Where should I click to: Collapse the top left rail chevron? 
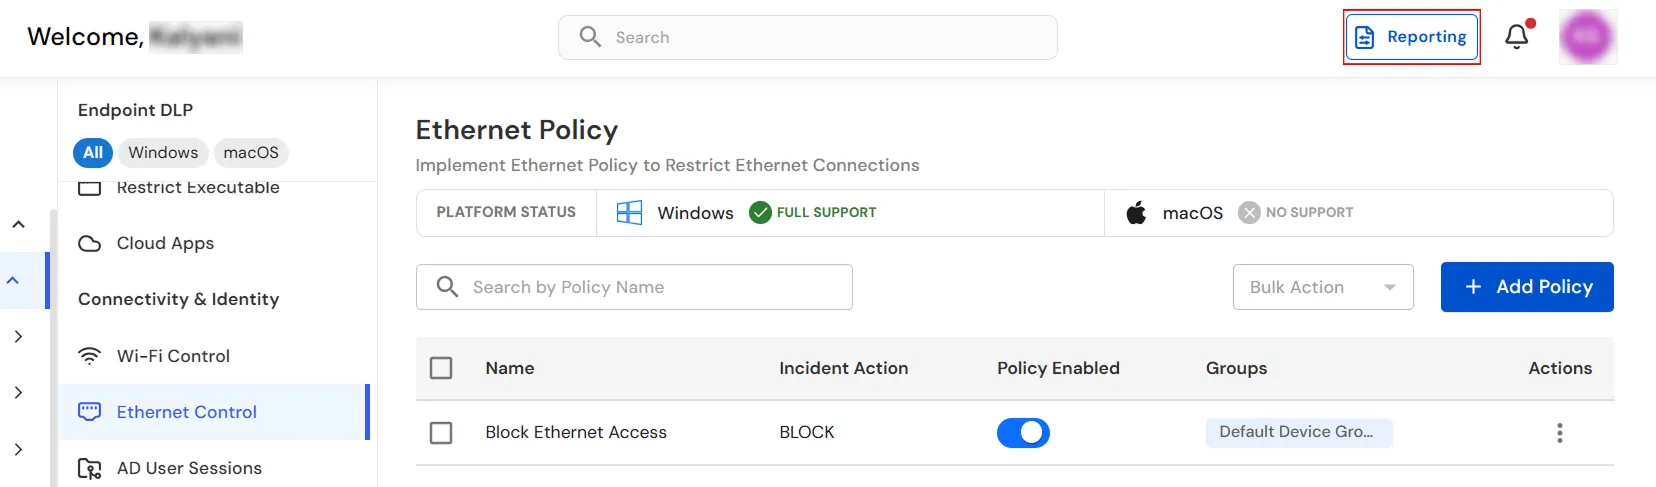pyautogui.click(x=18, y=224)
